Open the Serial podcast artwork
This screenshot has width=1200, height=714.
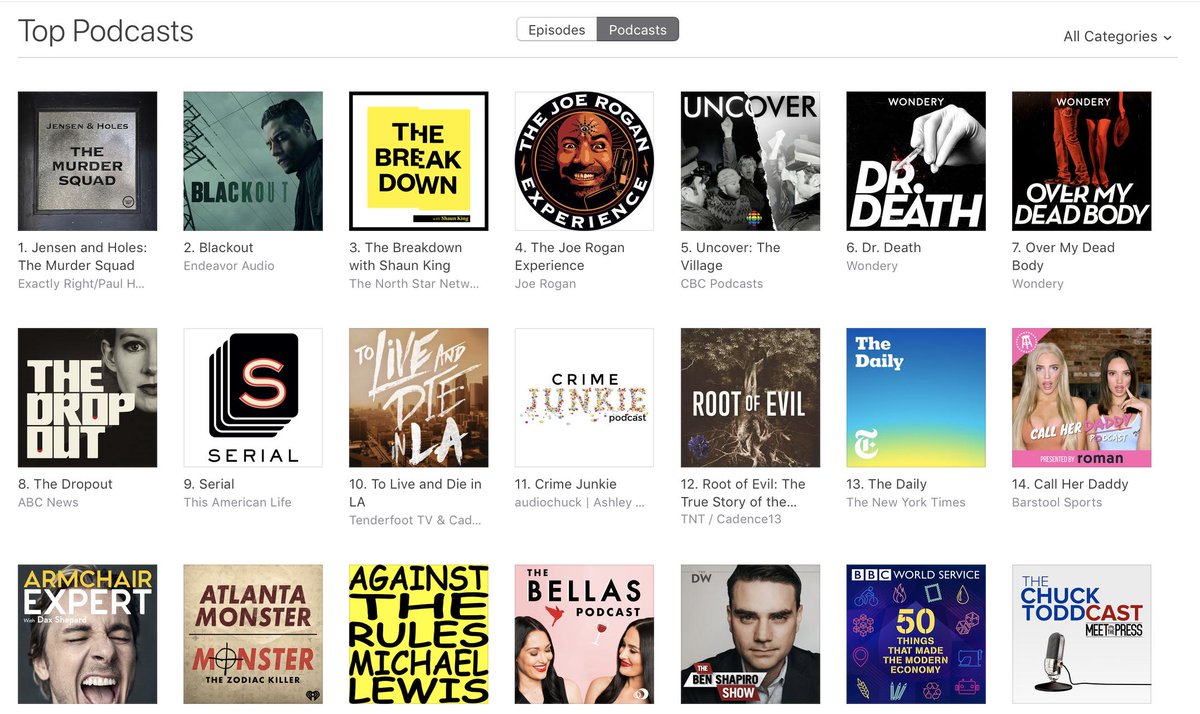point(253,398)
